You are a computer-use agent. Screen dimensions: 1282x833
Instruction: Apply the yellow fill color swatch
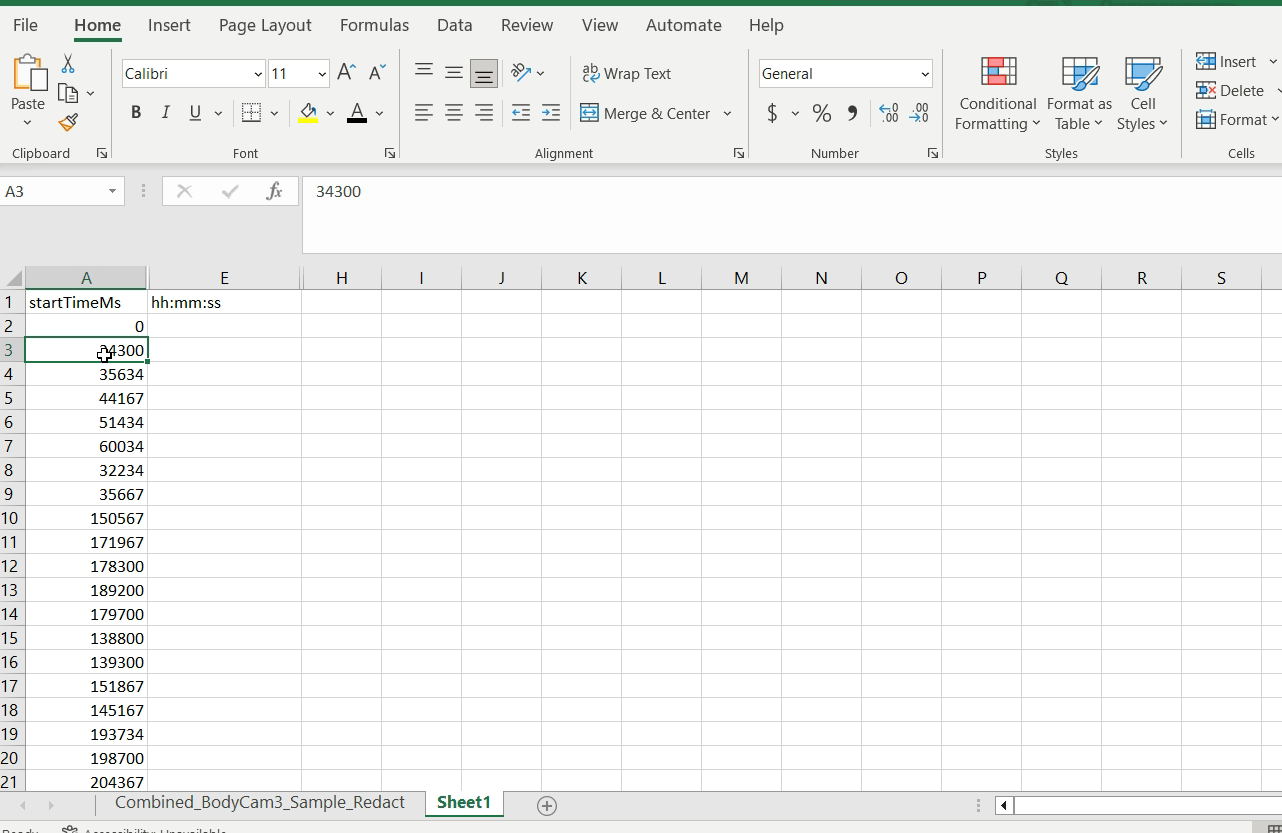pos(308,113)
